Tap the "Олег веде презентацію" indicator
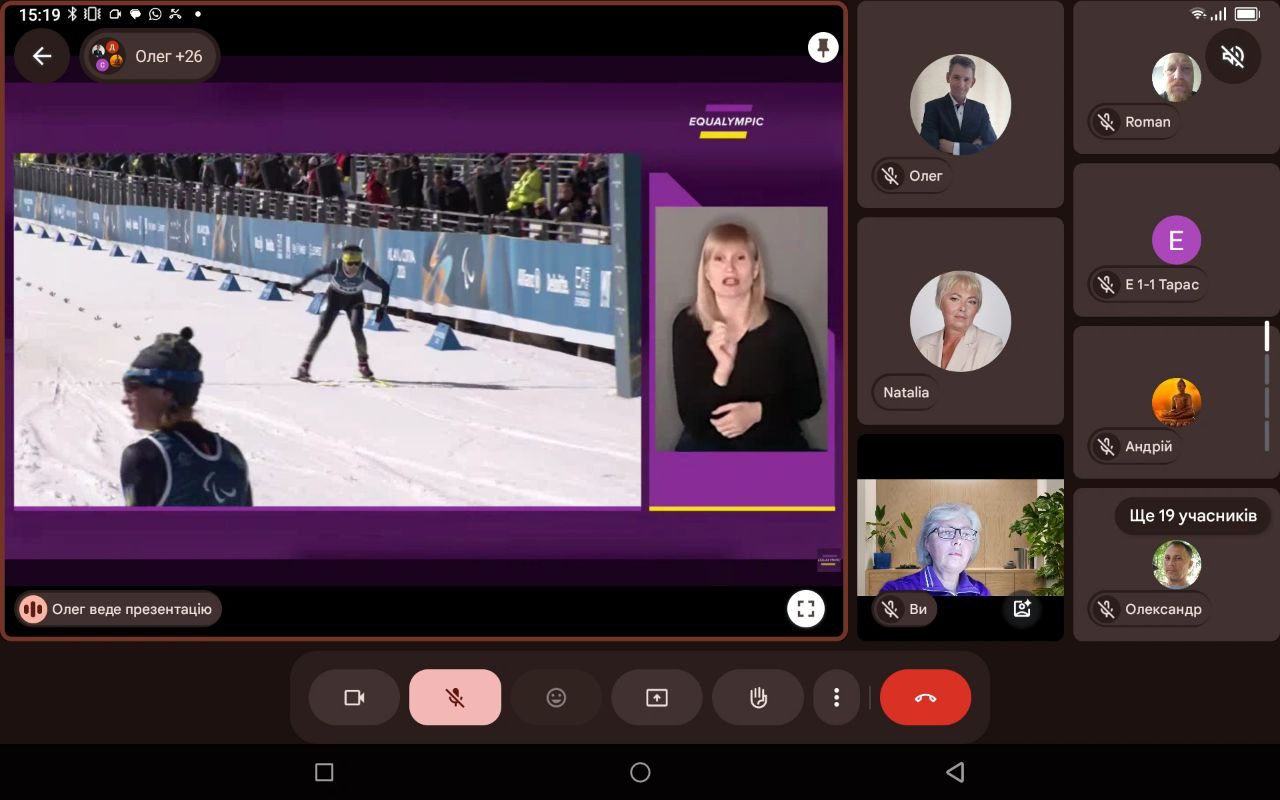The height and width of the screenshot is (800, 1280). (119, 608)
